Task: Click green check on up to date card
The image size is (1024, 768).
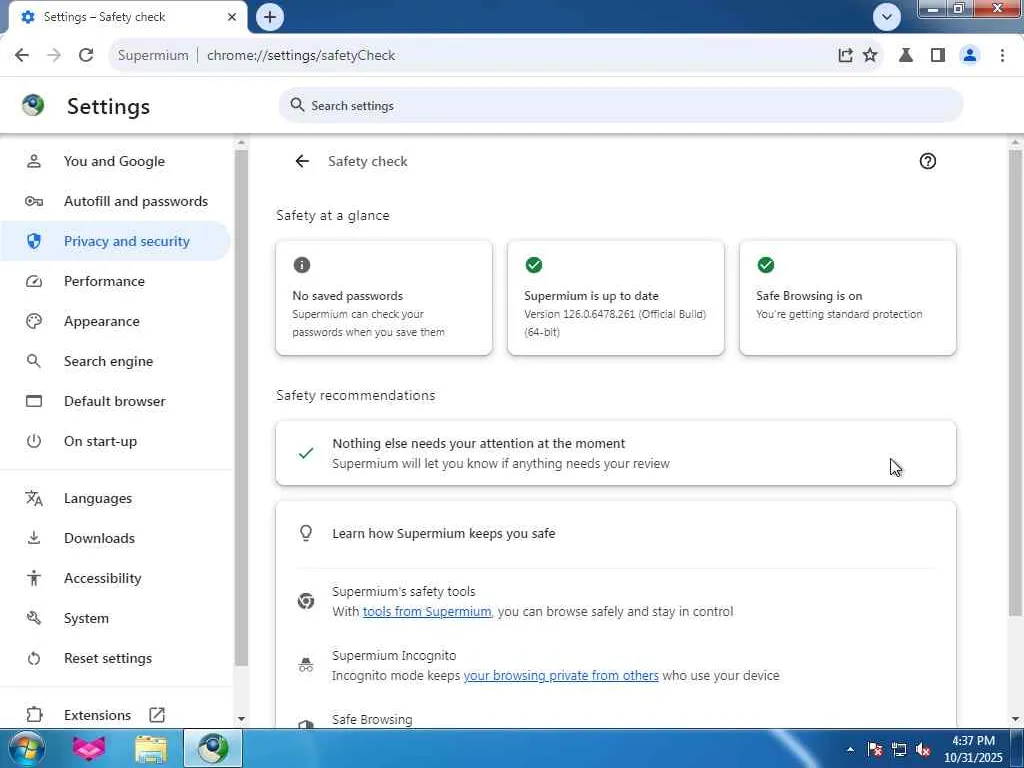Action: click(534, 264)
